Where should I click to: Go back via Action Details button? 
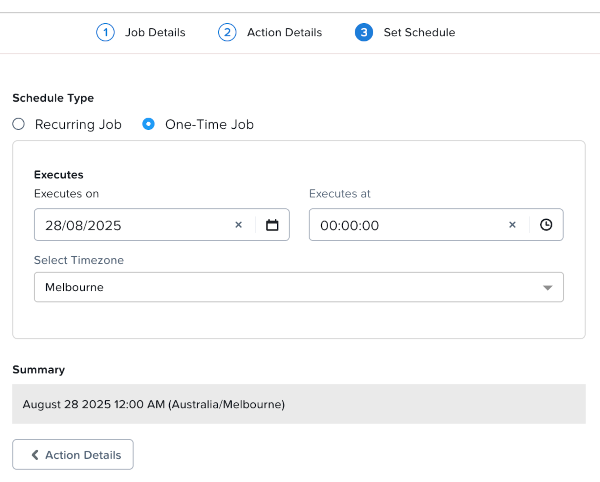point(73,454)
